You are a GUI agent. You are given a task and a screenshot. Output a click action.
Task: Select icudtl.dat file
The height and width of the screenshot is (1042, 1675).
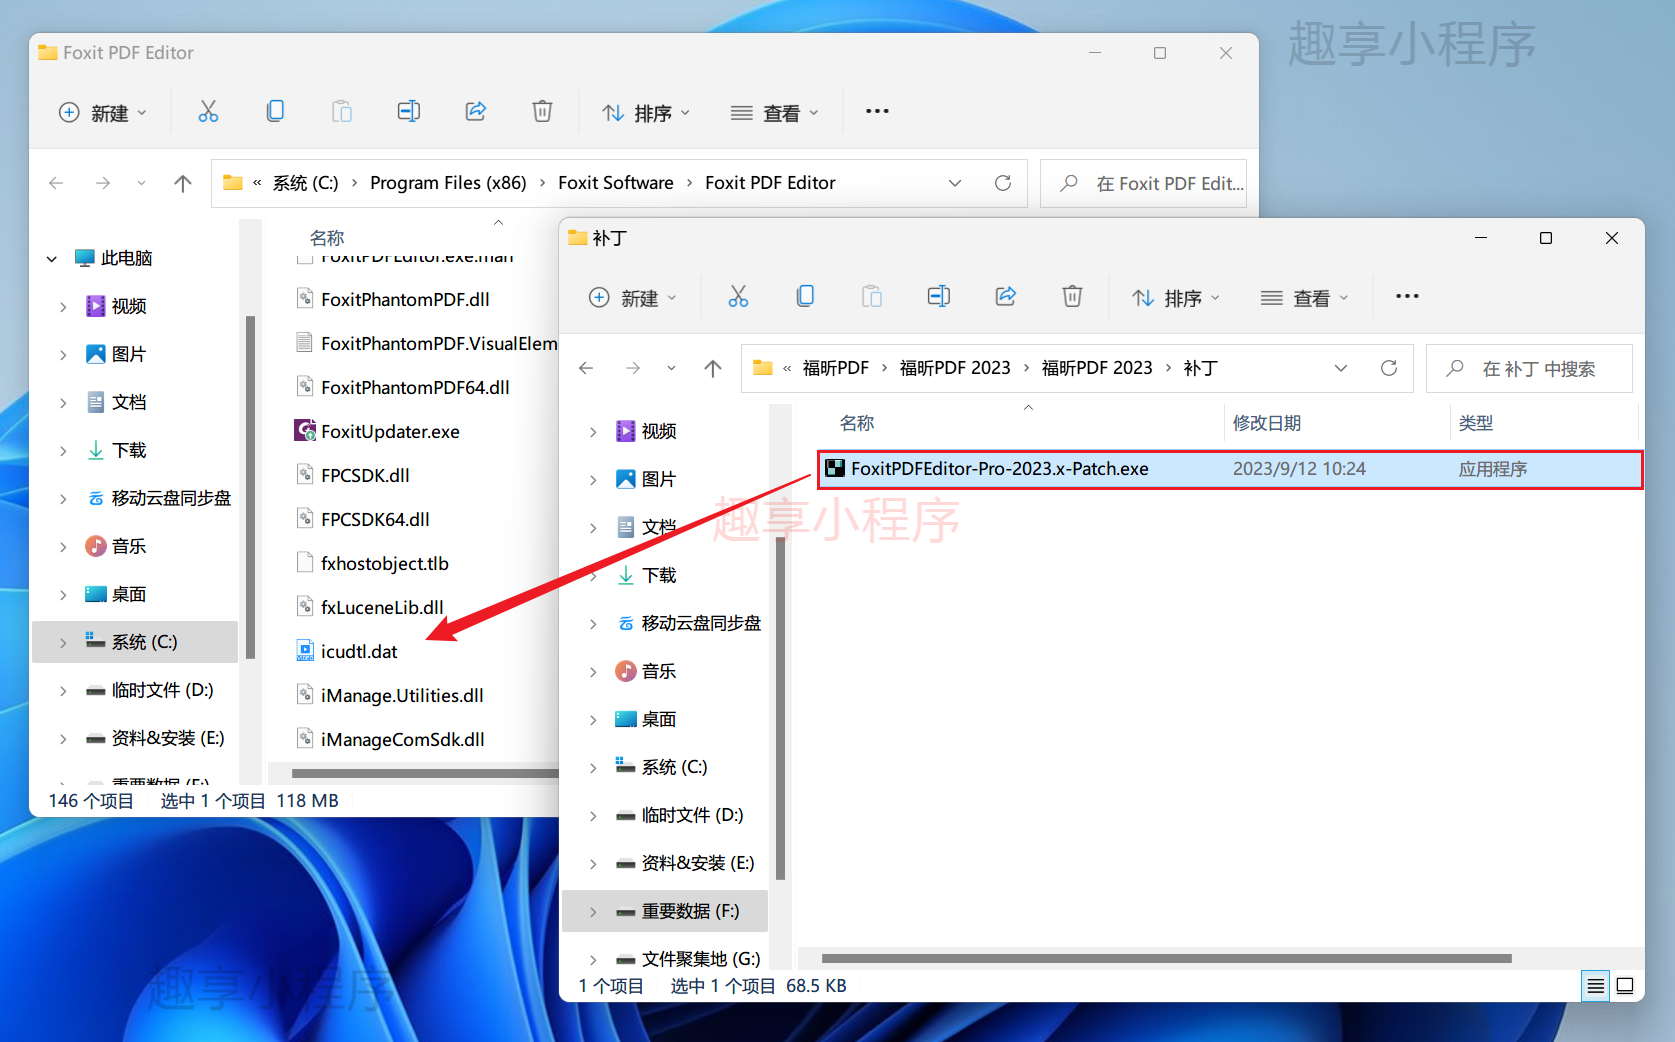[x=359, y=651]
